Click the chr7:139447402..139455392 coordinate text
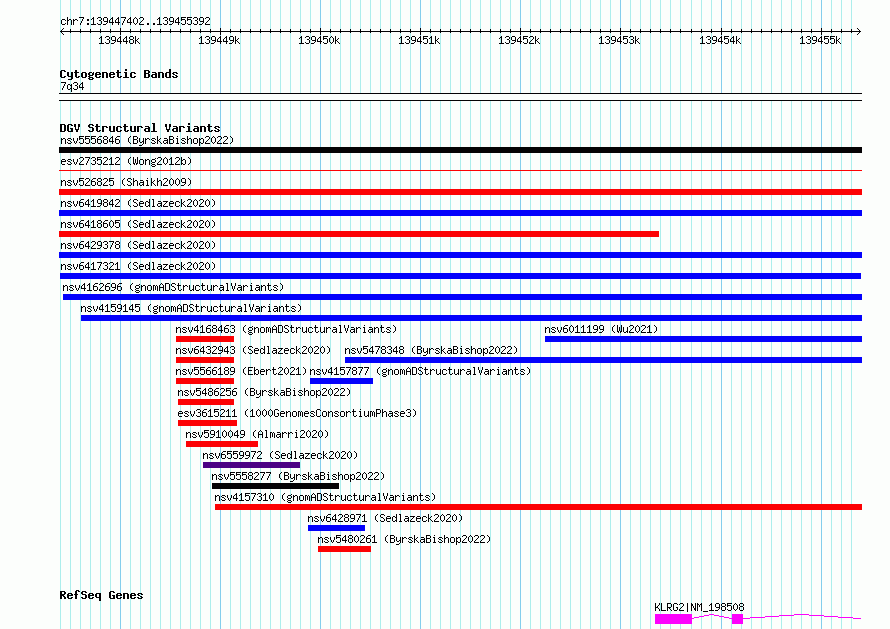Image resolution: width=890 pixels, height=629 pixels. (x=135, y=22)
